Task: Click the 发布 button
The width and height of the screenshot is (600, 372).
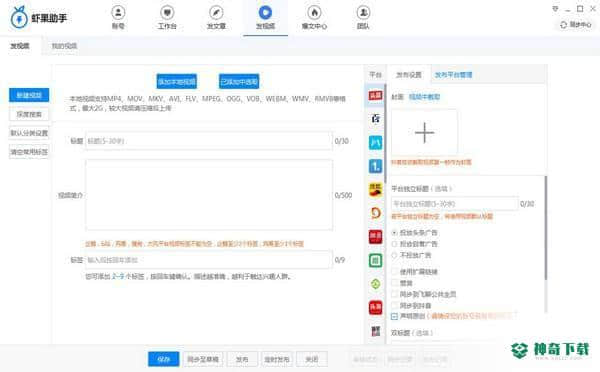Action: 242,359
